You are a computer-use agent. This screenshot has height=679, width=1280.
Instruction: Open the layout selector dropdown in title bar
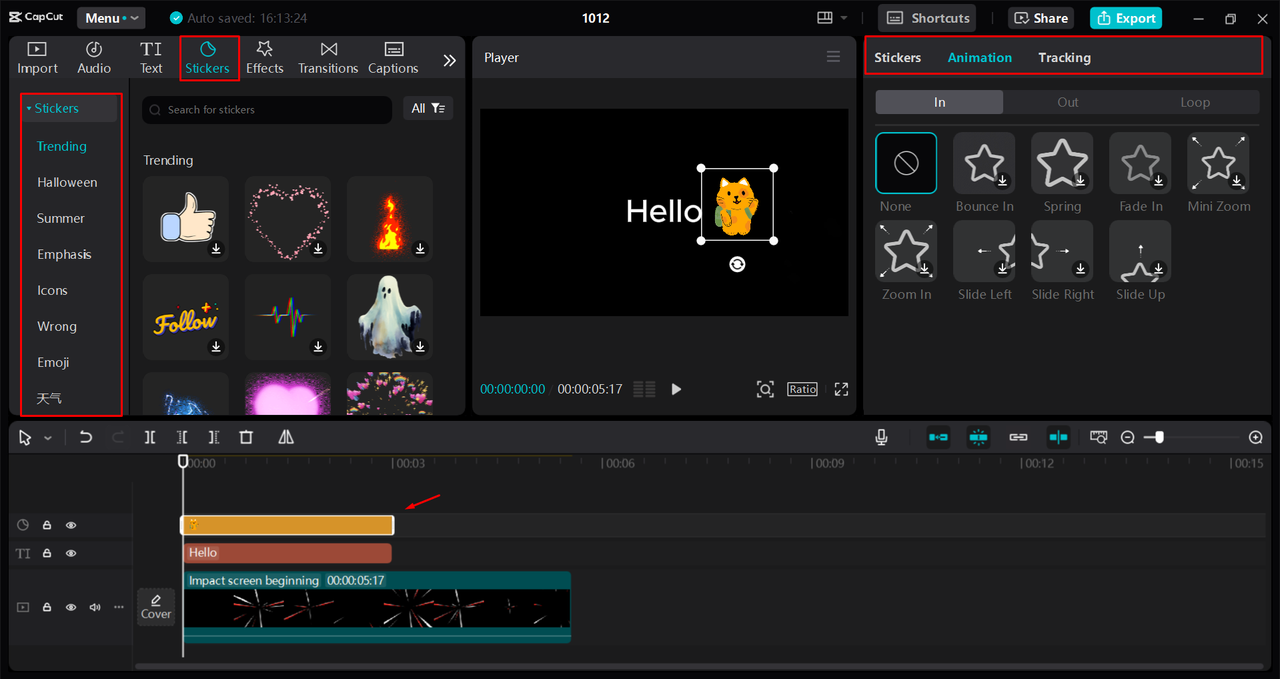coord(832,18)
